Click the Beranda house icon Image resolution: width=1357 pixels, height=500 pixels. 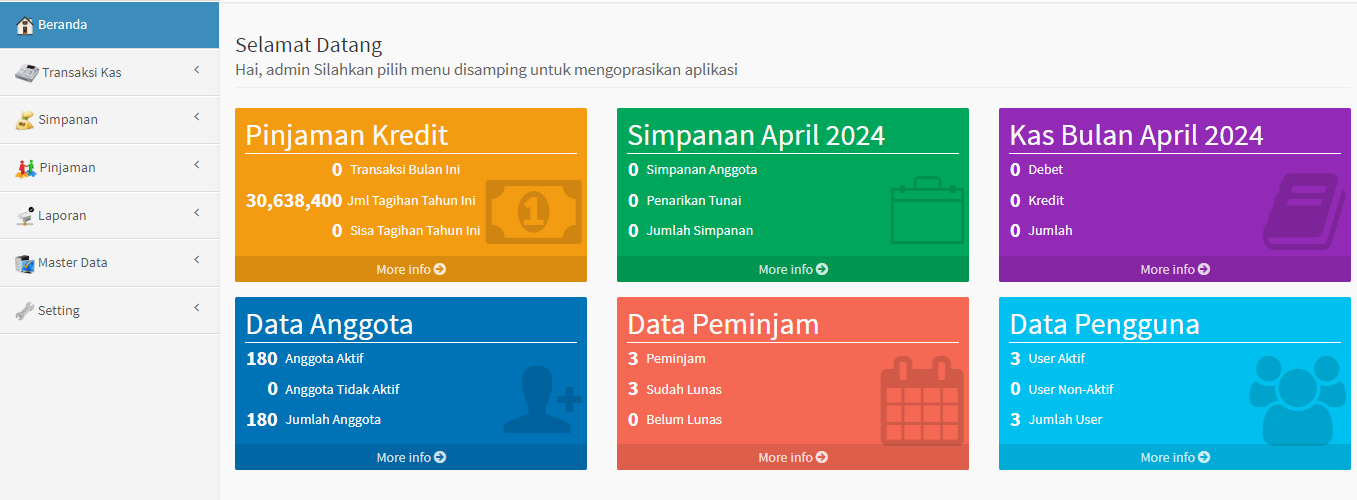25,25
